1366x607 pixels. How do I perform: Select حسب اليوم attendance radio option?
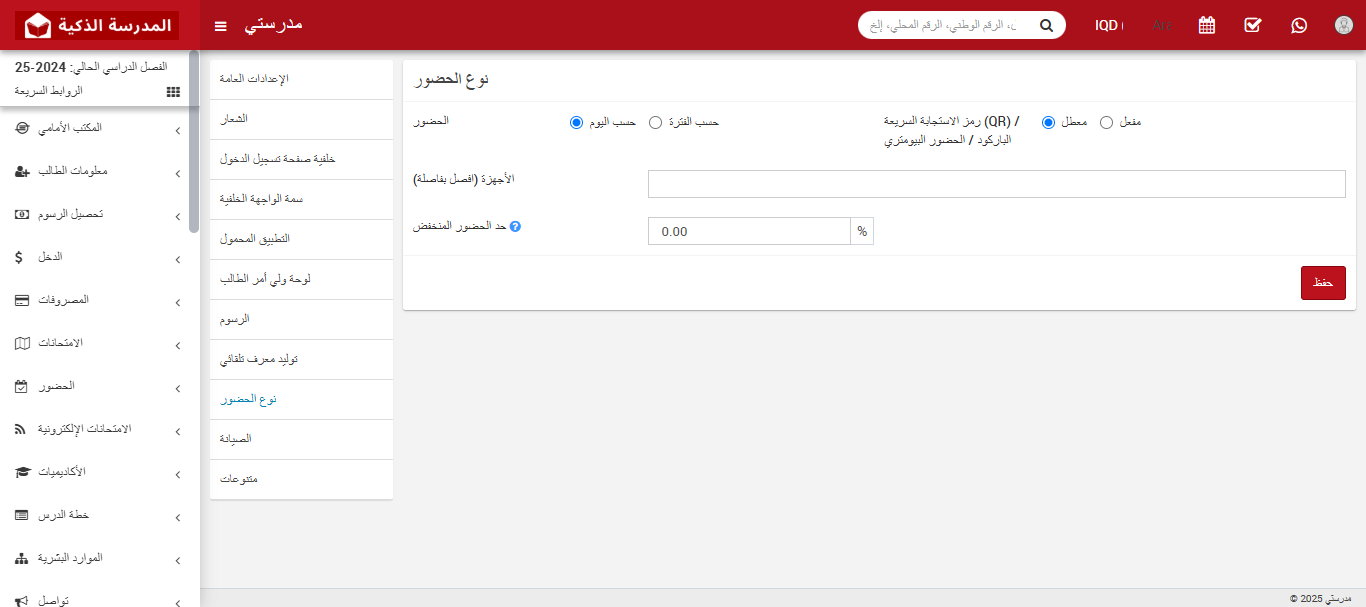(x=576, y=122)
